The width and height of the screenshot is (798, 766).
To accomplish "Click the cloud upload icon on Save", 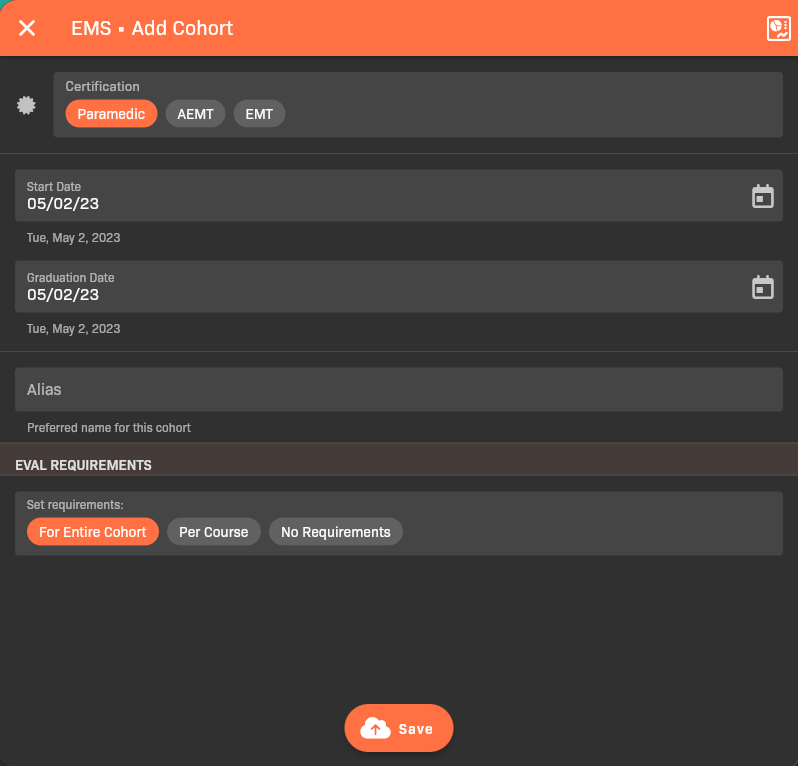I will coord(376,728).
